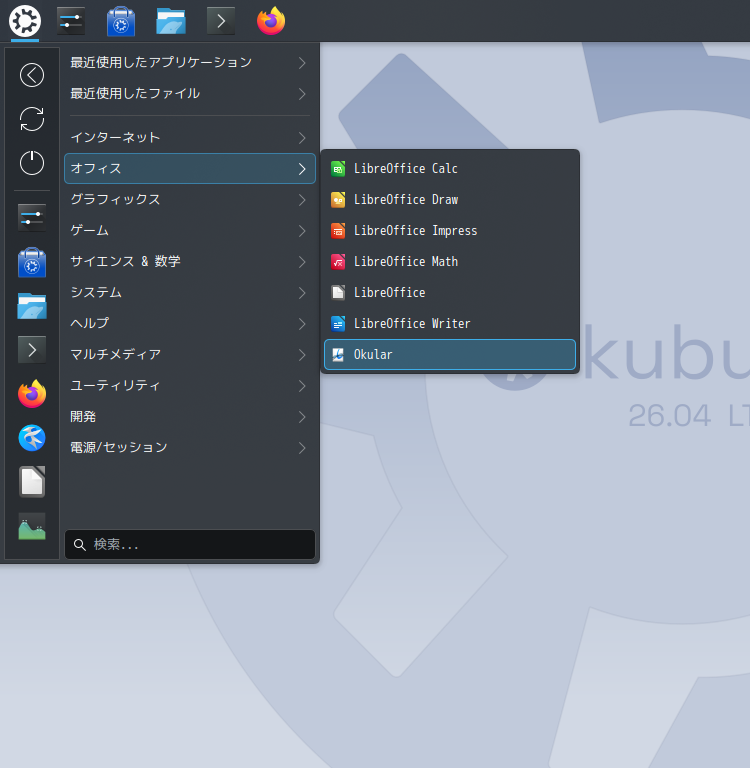Launch Konsole terminal from top panel
This screenshot has height=768, width=750.
coord(221,21)
